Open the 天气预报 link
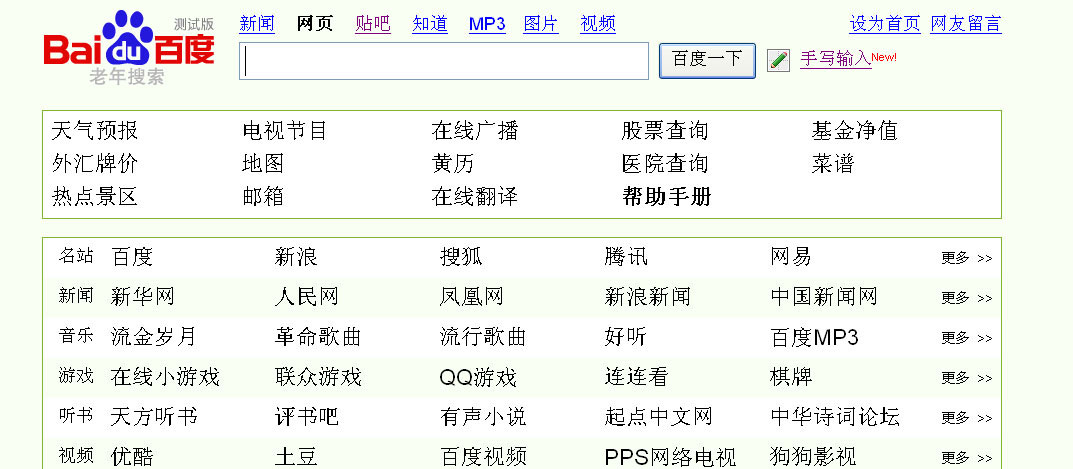Screen dimensions: 1073x469 click(94, 130)
